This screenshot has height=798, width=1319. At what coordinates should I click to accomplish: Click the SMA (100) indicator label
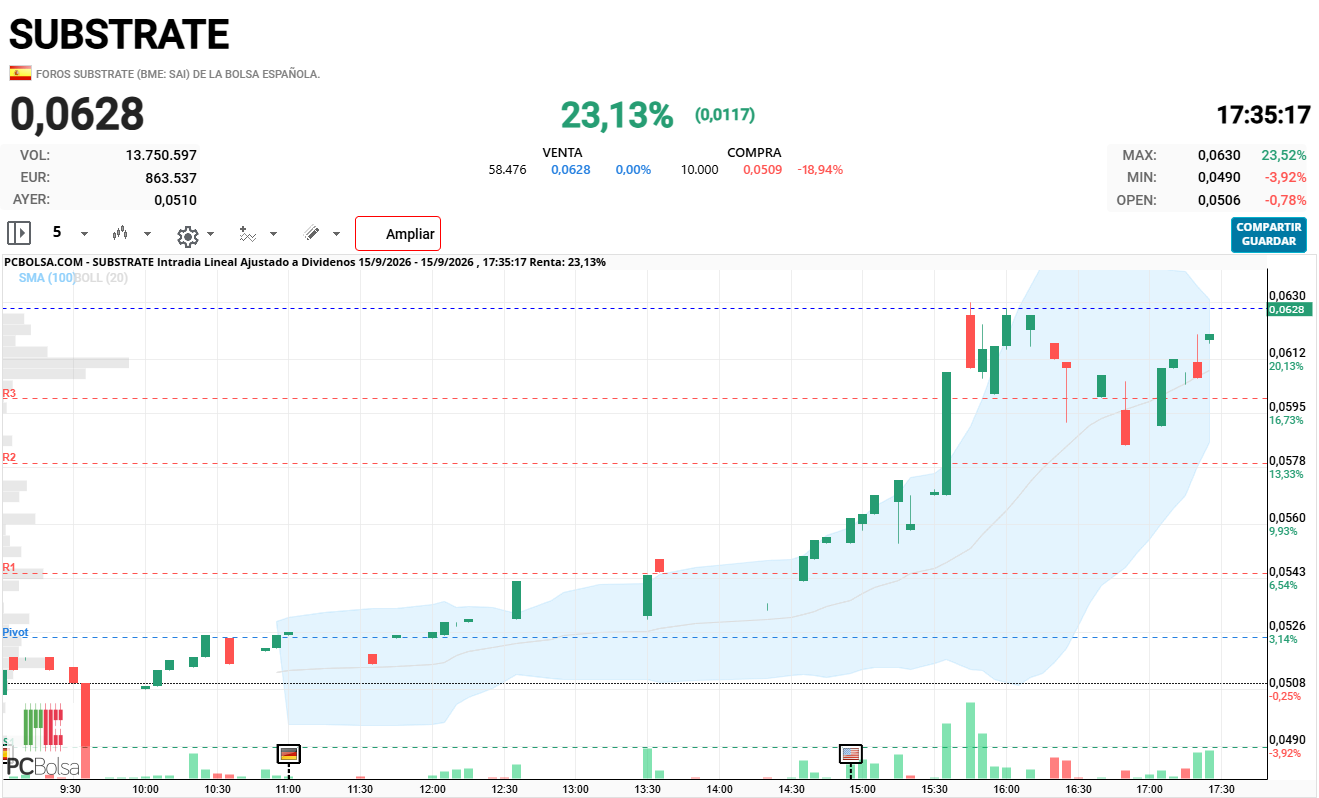(x=47, y=277)
